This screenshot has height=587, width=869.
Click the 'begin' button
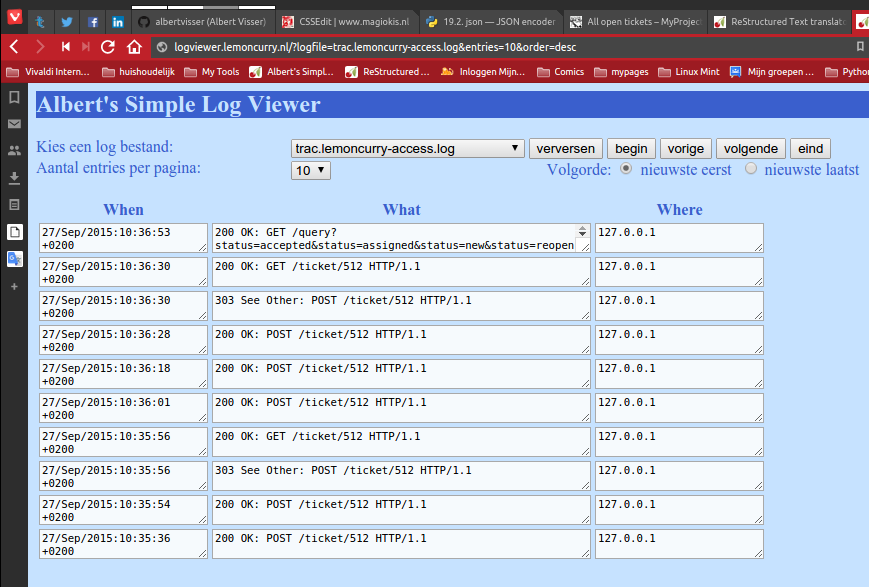631,149
